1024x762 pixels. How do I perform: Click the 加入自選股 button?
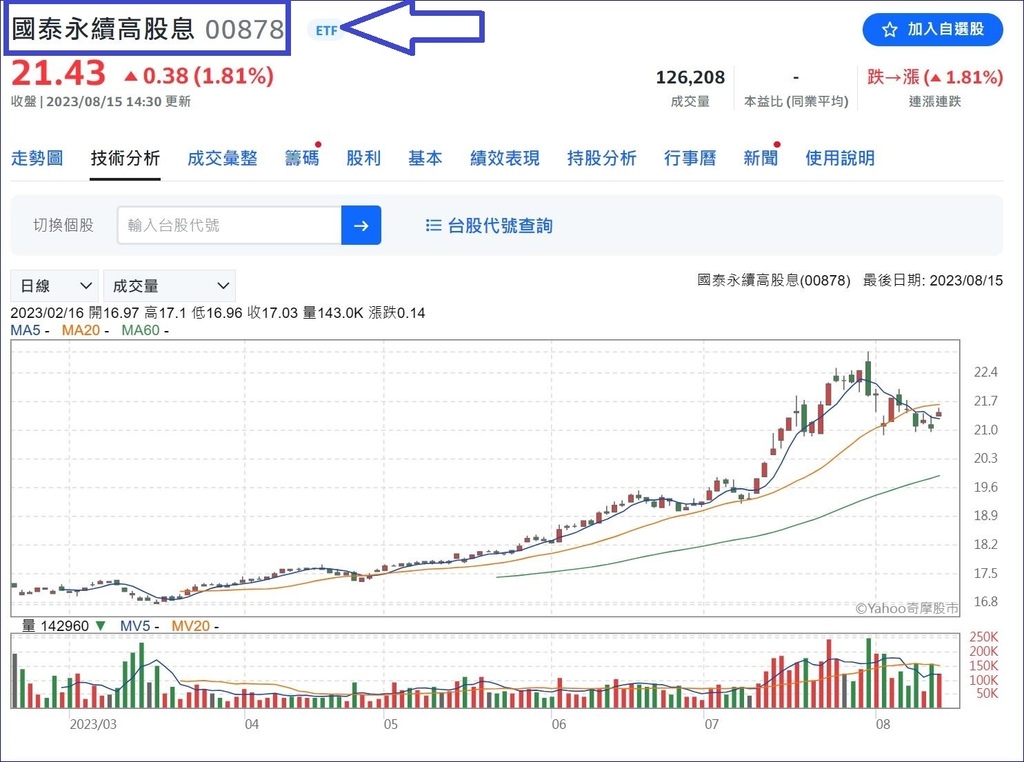click(933, 29)
